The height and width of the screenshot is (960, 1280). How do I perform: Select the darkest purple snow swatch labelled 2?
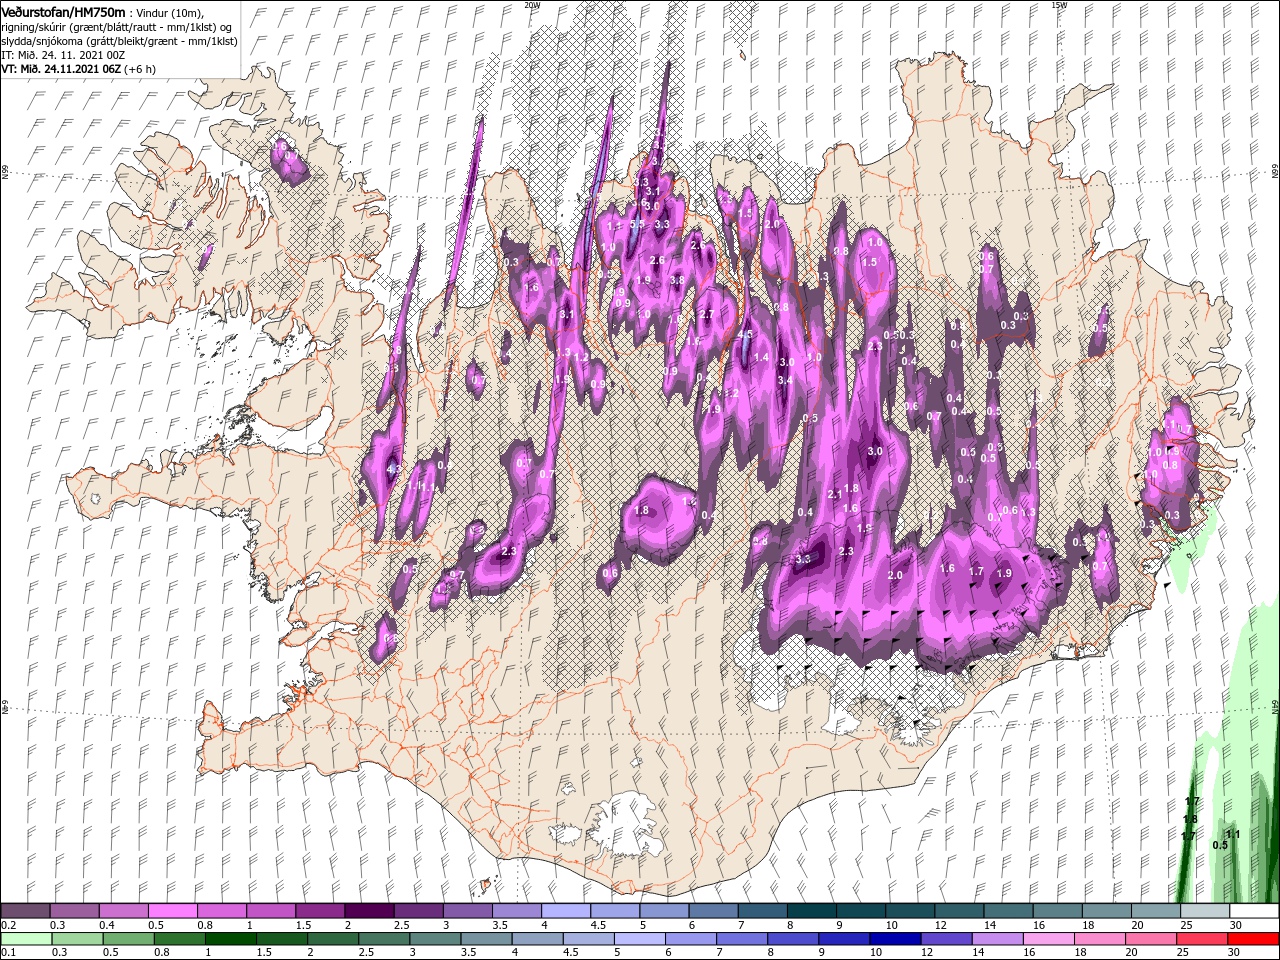pos(369,911)
